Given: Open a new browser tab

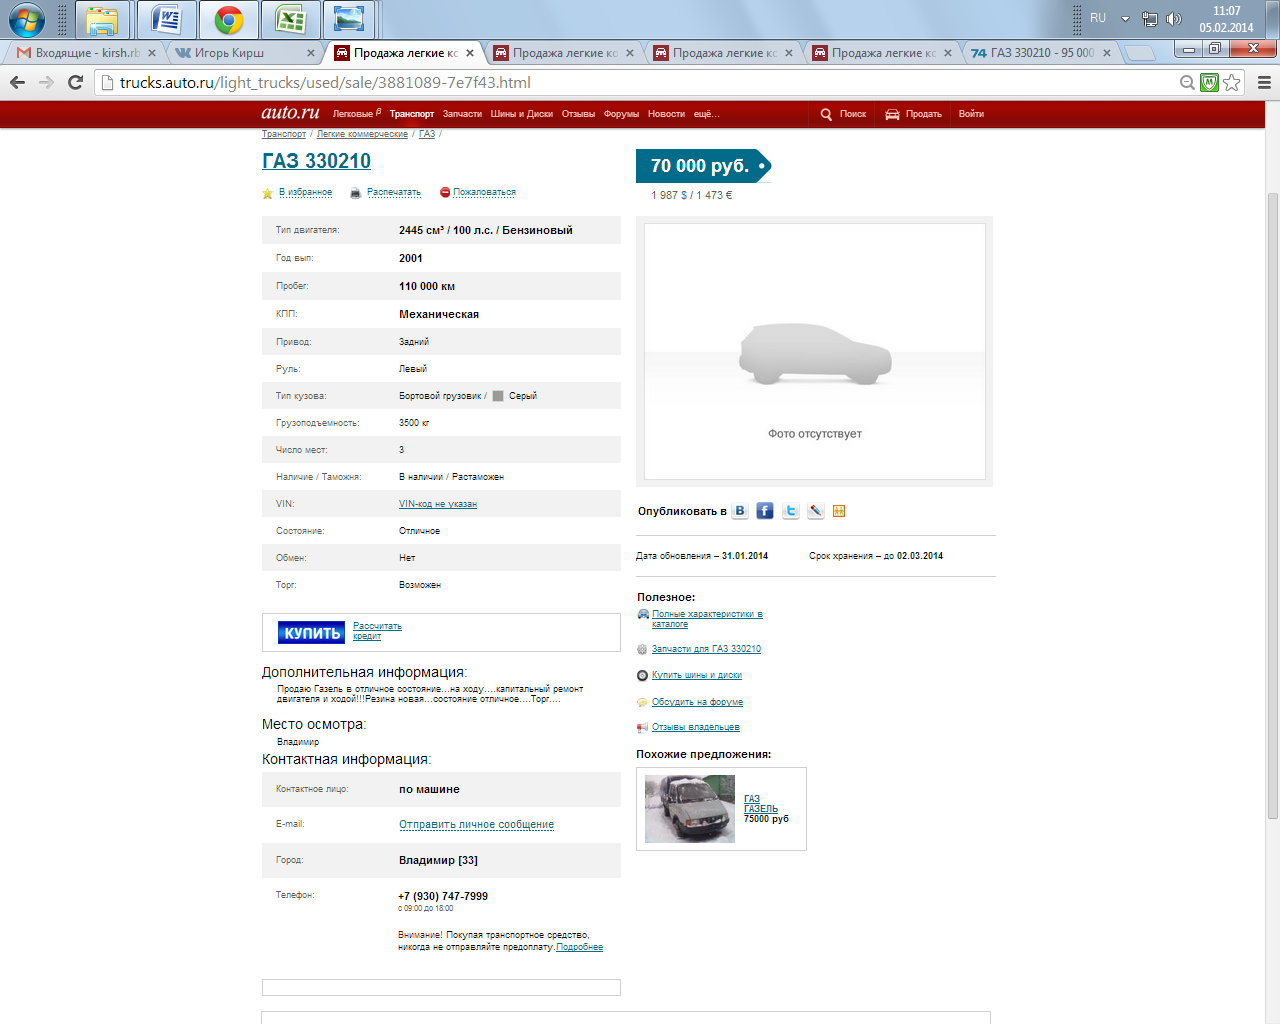Looking at the screenshot, I should click(x=1140, y=53).
